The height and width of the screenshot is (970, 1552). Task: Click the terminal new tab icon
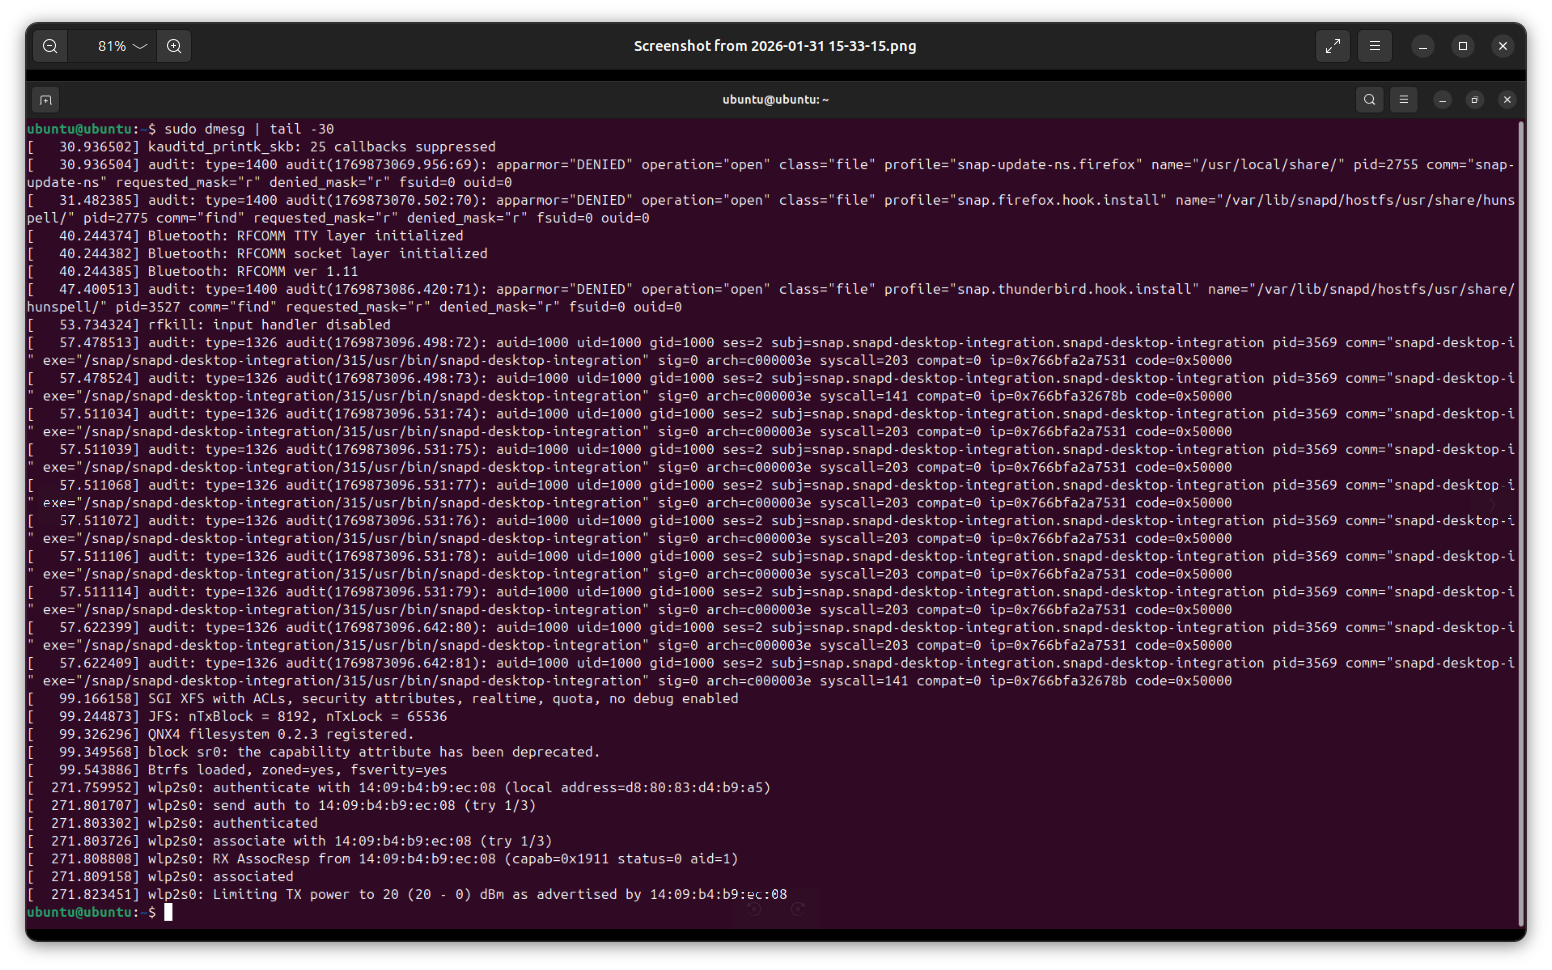tap(45, 100)
